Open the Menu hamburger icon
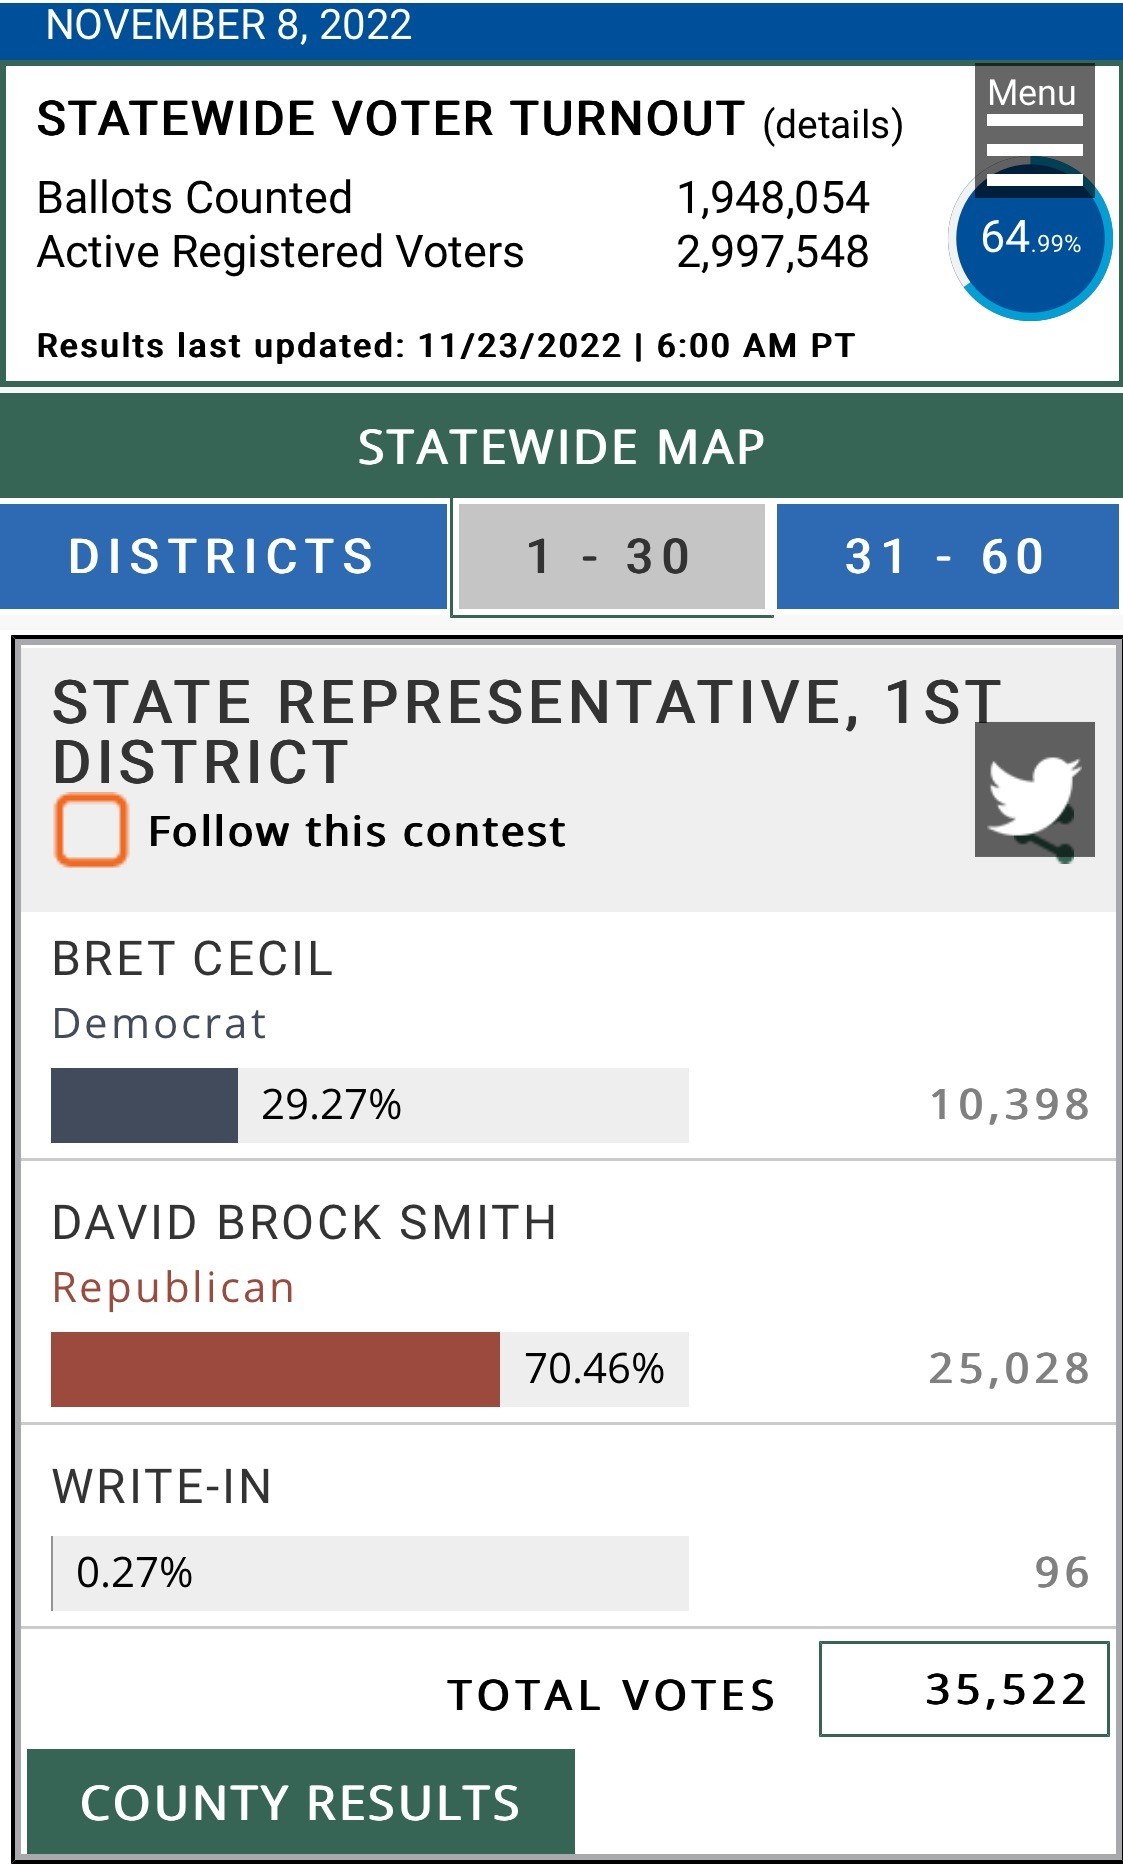Screen dimensions: 1123x1869 tap(1034, 128)
